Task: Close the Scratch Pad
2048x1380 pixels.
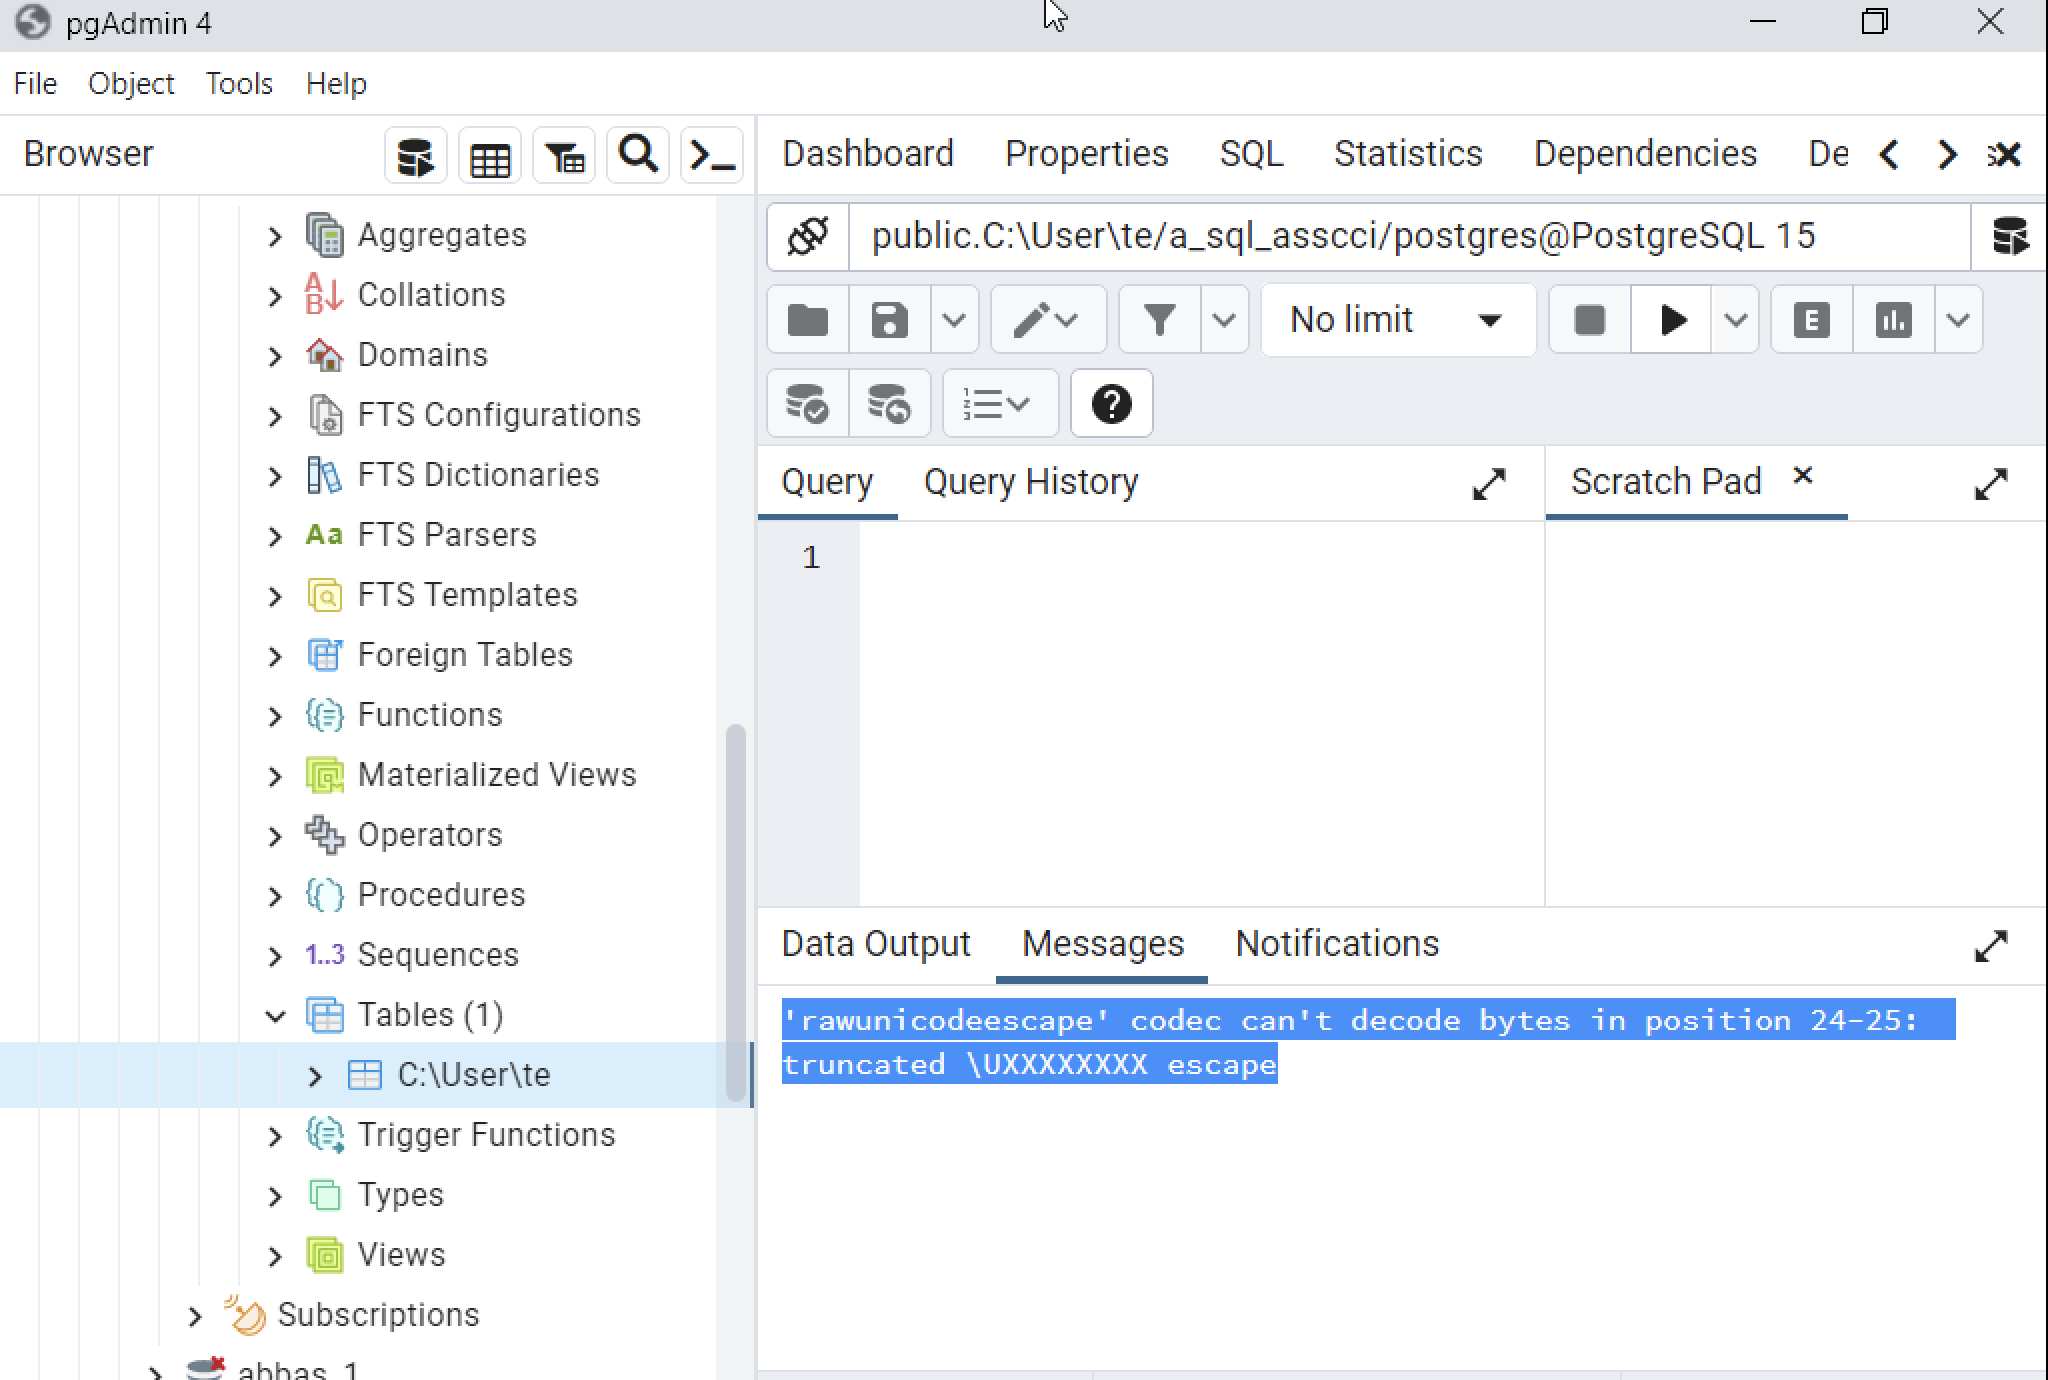Action: [x=1802, y=477]
